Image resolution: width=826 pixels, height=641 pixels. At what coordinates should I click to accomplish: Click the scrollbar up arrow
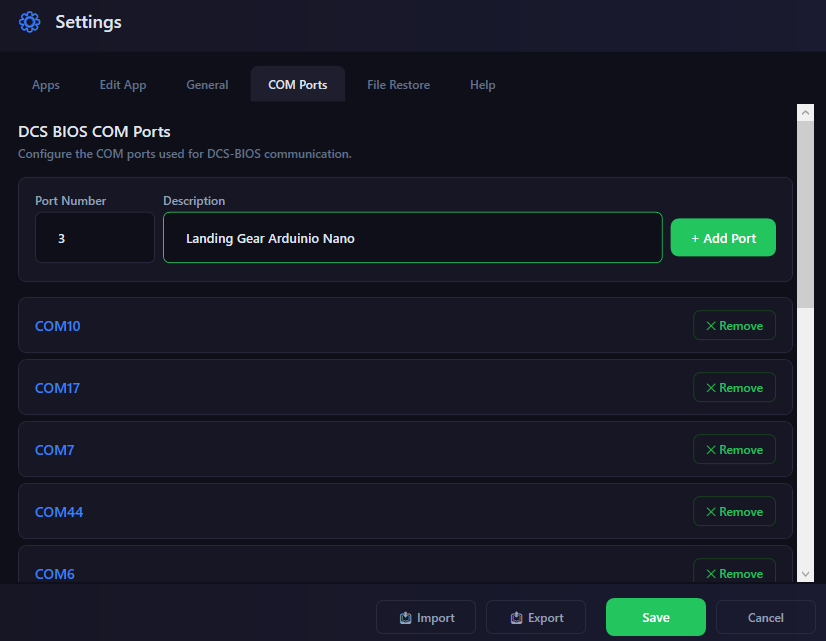[x=805, y=113]
